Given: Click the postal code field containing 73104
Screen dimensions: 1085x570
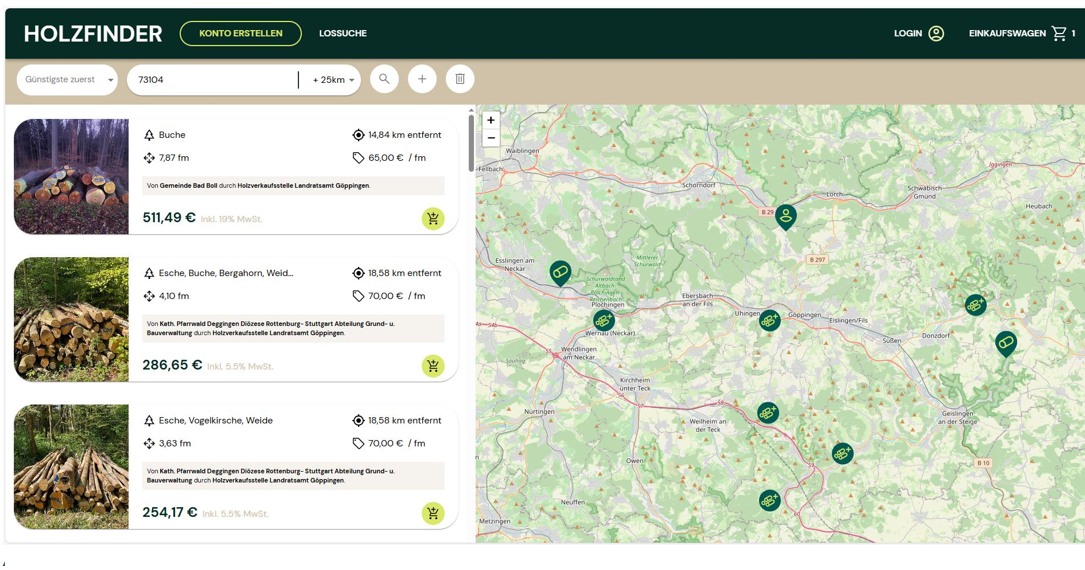Looking at the screenshot, I should click(x=212, y=80).
